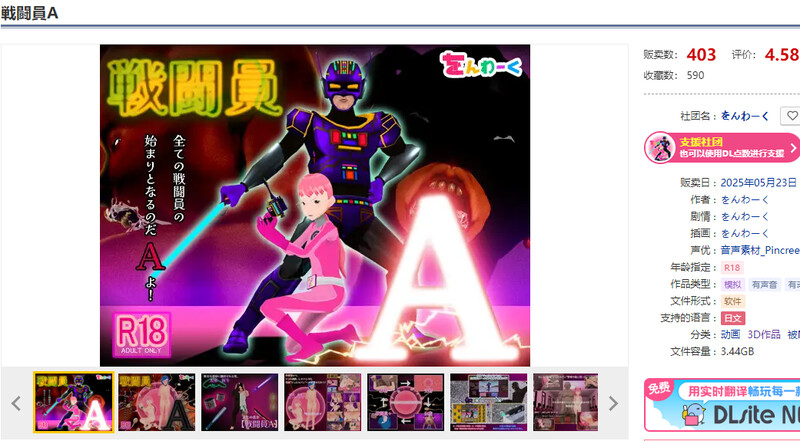800x441 pixels.
Task: Open the 3D作品 genre link
Action: tap(764, 334)
